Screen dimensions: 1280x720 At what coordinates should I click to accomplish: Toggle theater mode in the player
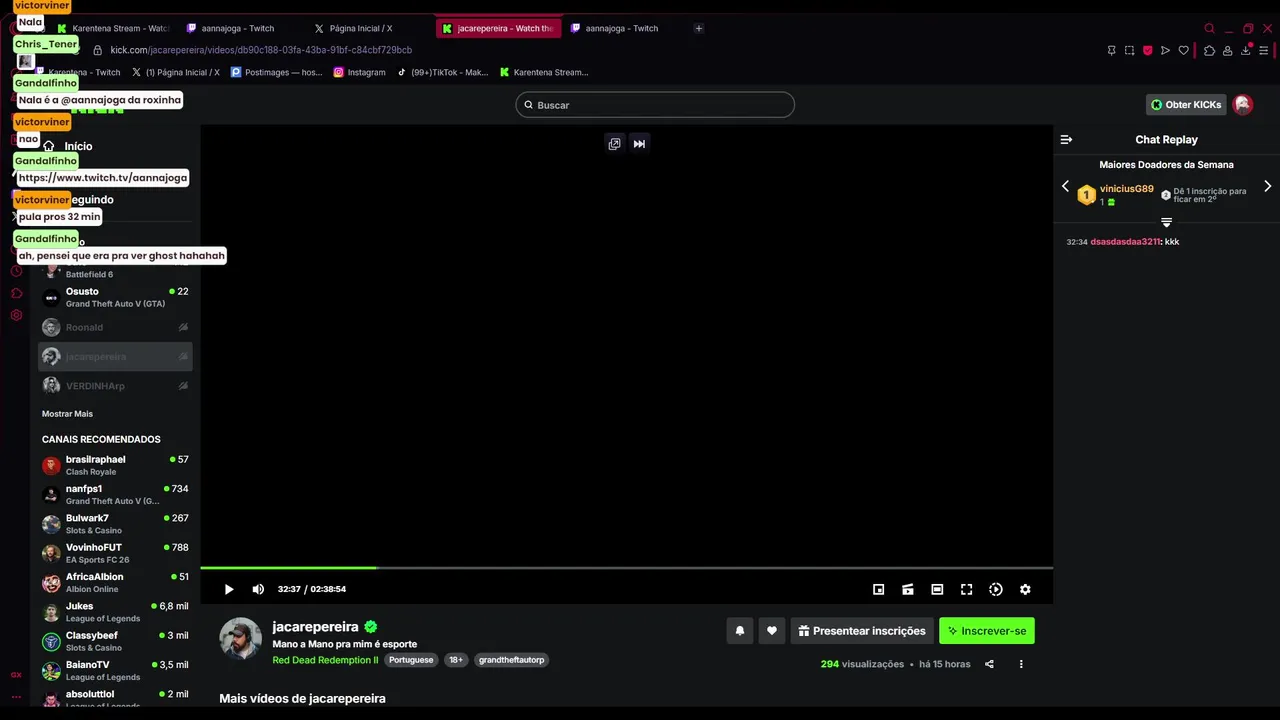click(937, 590)
